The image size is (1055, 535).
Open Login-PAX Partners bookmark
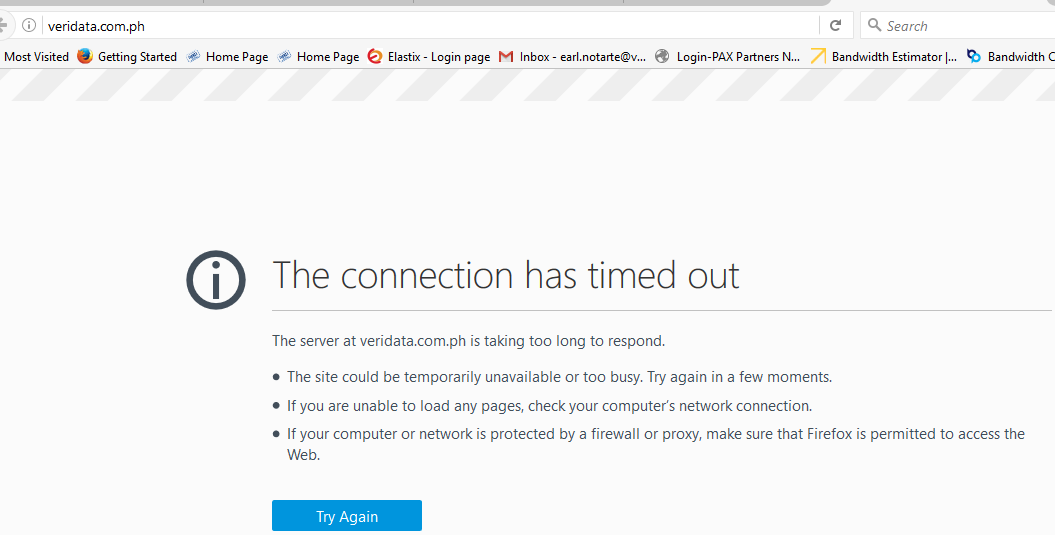click(x=728, y=57)
